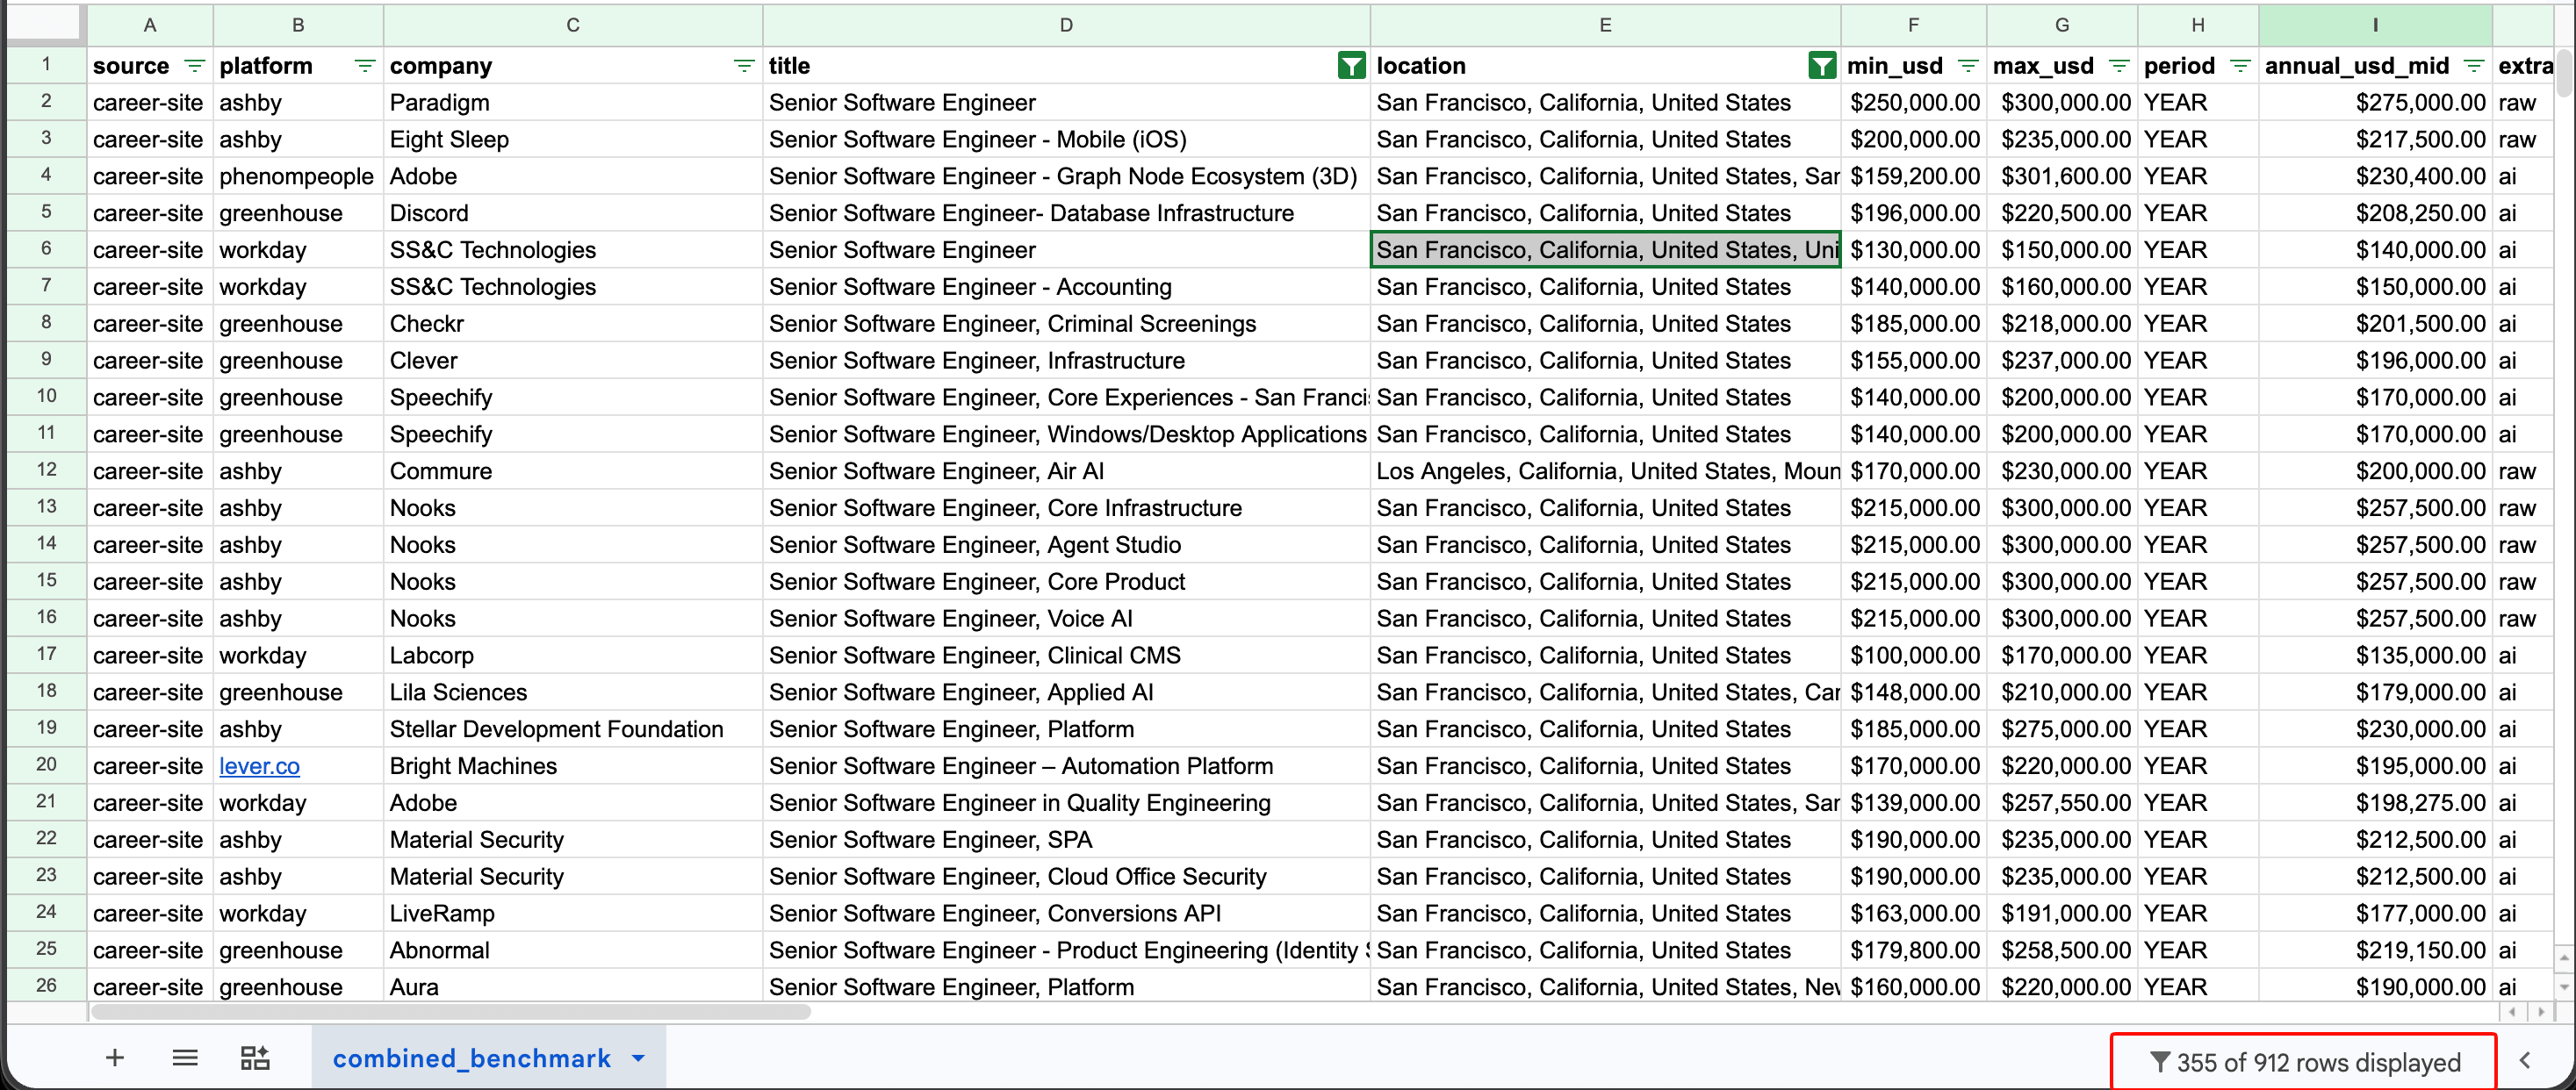Select the Paradigm company cell
Screen dimensions: 2576x1090
[573, 102]
